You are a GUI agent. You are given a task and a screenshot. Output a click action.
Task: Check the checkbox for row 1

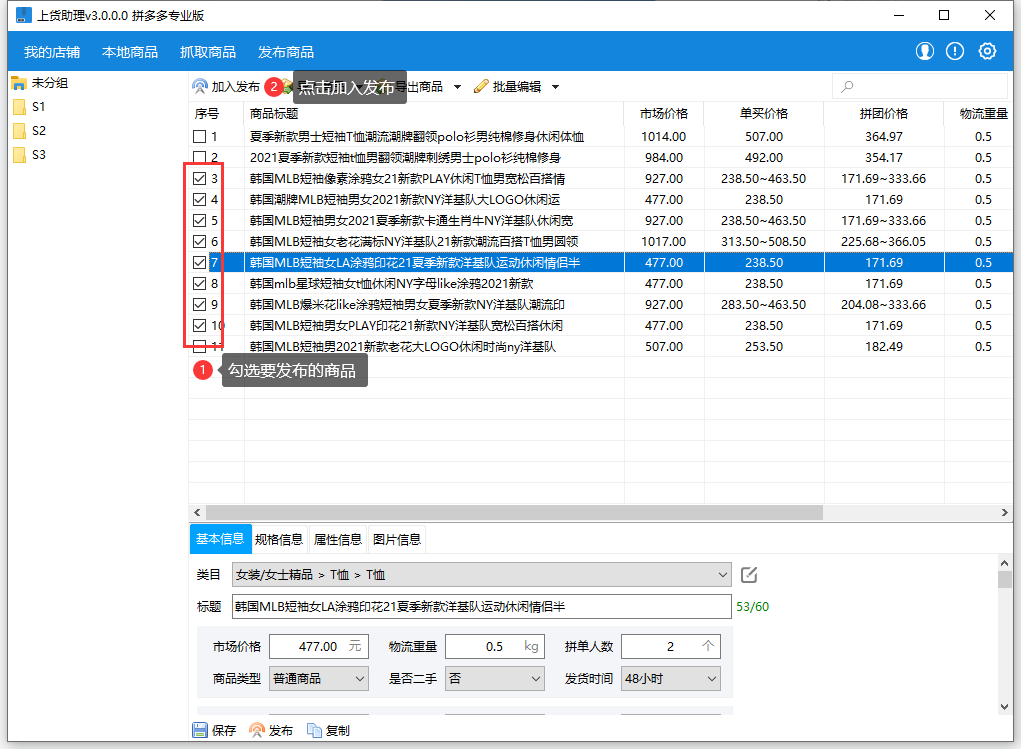200,137
